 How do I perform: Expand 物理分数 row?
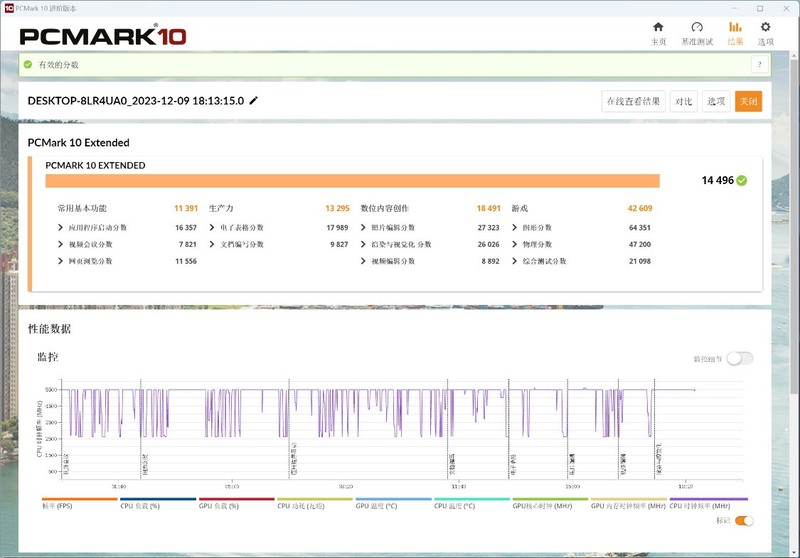(514, 244)
